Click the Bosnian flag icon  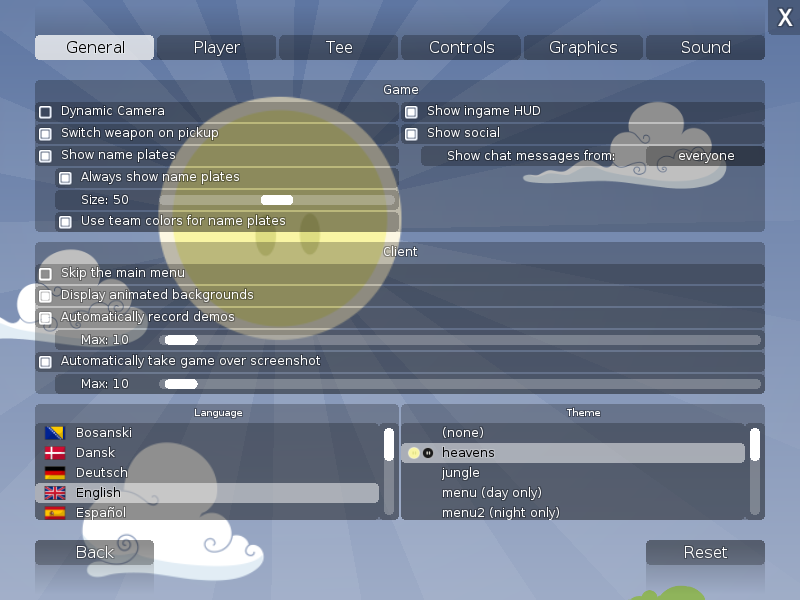(55, 433)
